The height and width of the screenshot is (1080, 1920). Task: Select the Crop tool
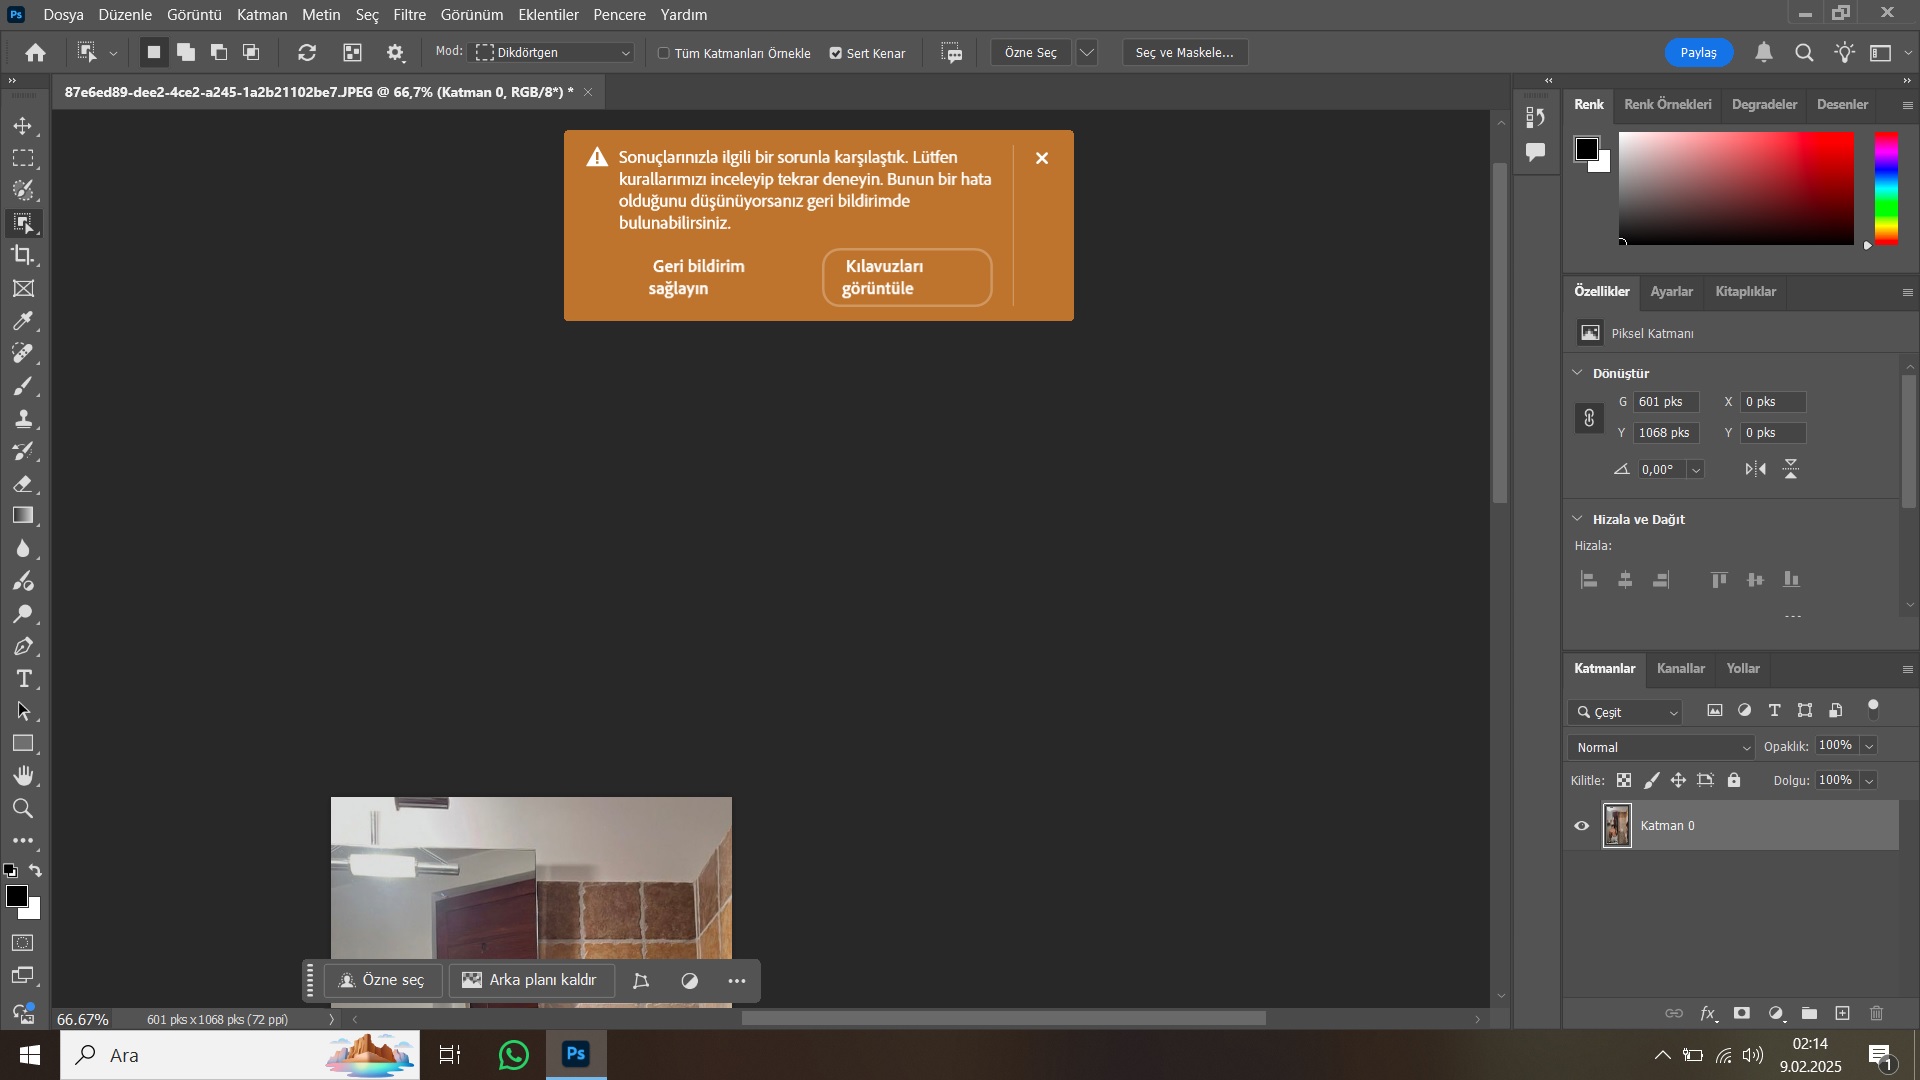click(x=23, y=255)
